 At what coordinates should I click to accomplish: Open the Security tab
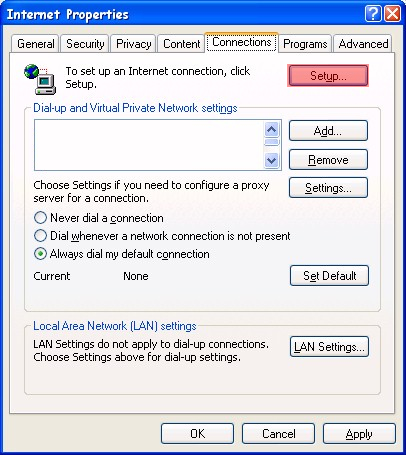pos(85,44)
